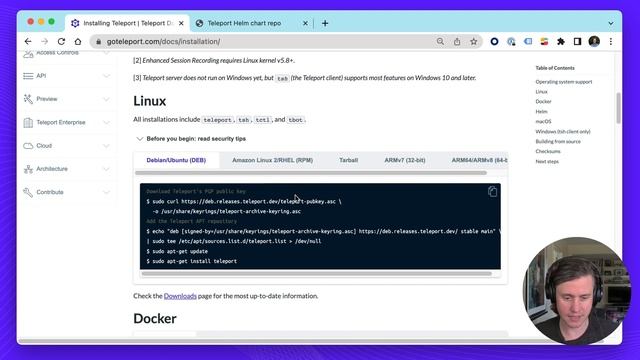Click the multicolor striped extension icon
640x360 pixels.
click(544, 41)
